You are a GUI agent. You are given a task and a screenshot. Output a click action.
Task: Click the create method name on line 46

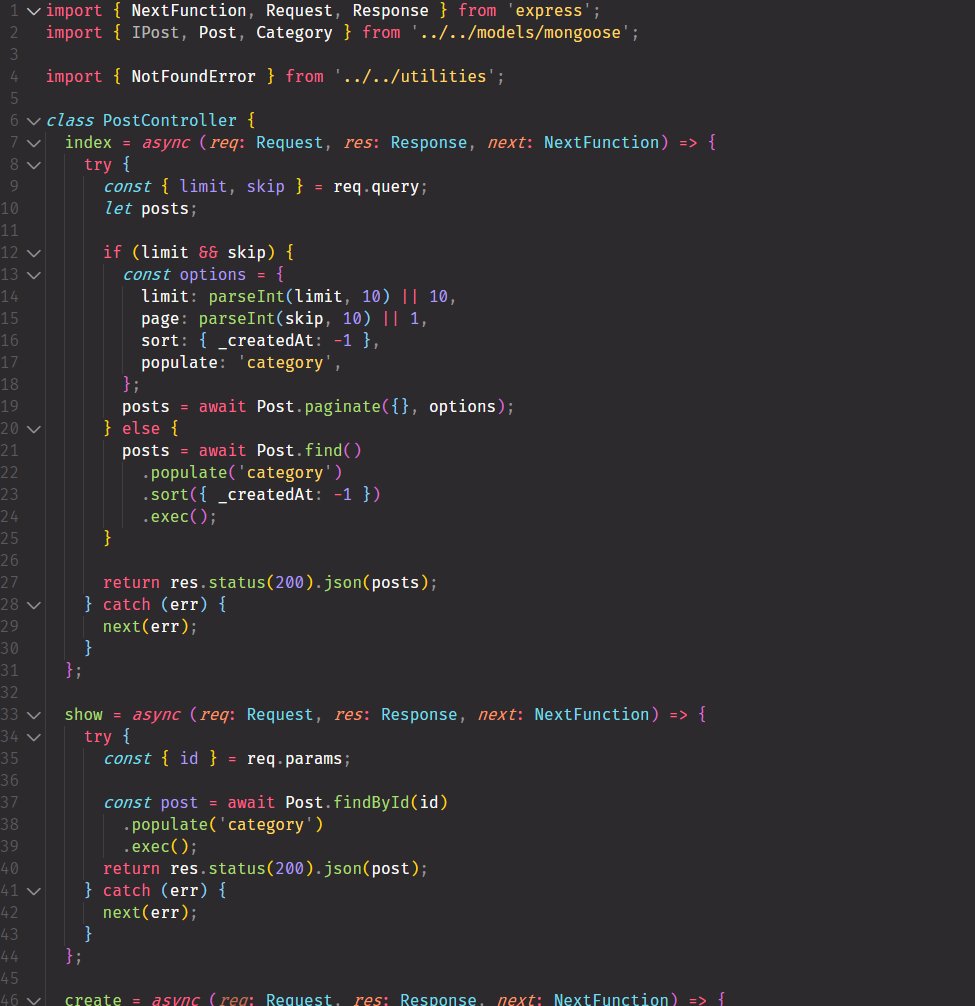[x=93, y=1000]
